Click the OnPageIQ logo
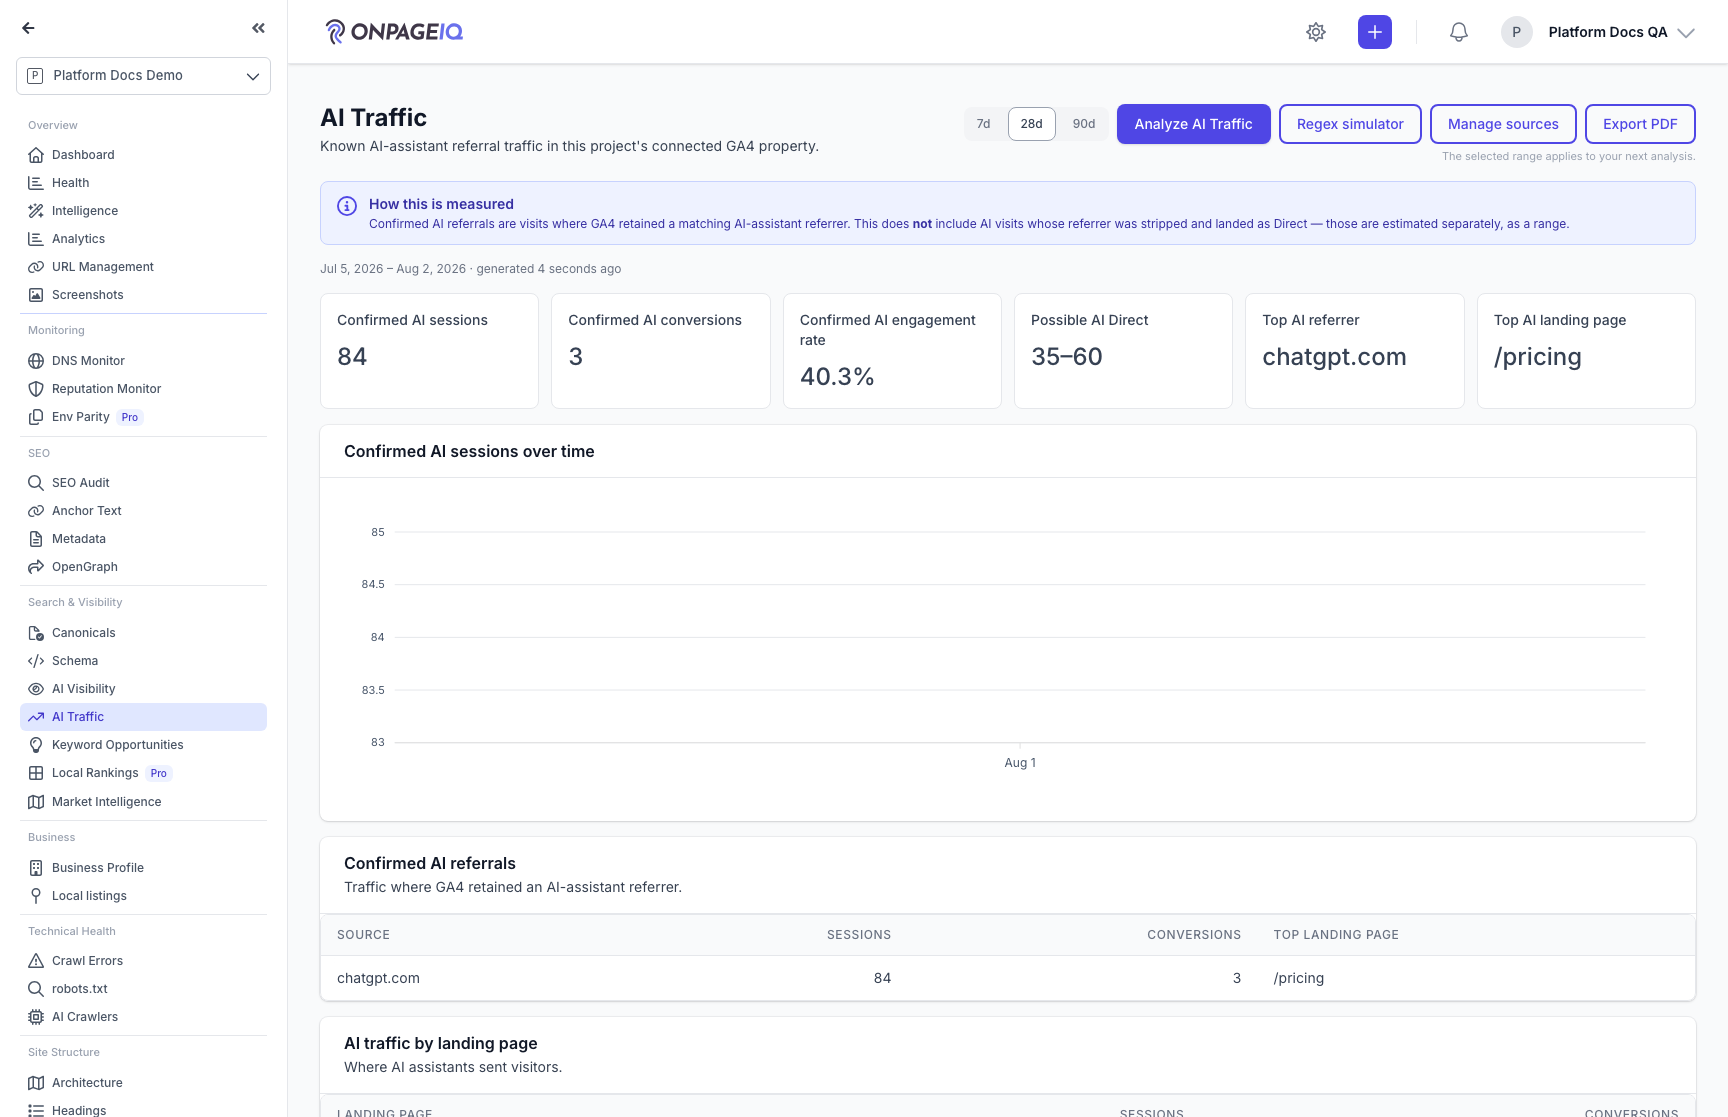1728x1117 pixels. (394, 32)
